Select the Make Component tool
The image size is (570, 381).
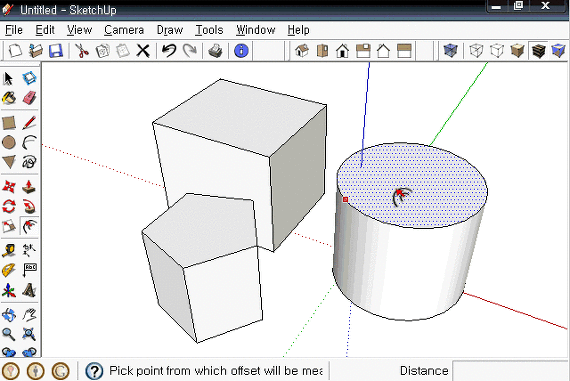(29, 78)
